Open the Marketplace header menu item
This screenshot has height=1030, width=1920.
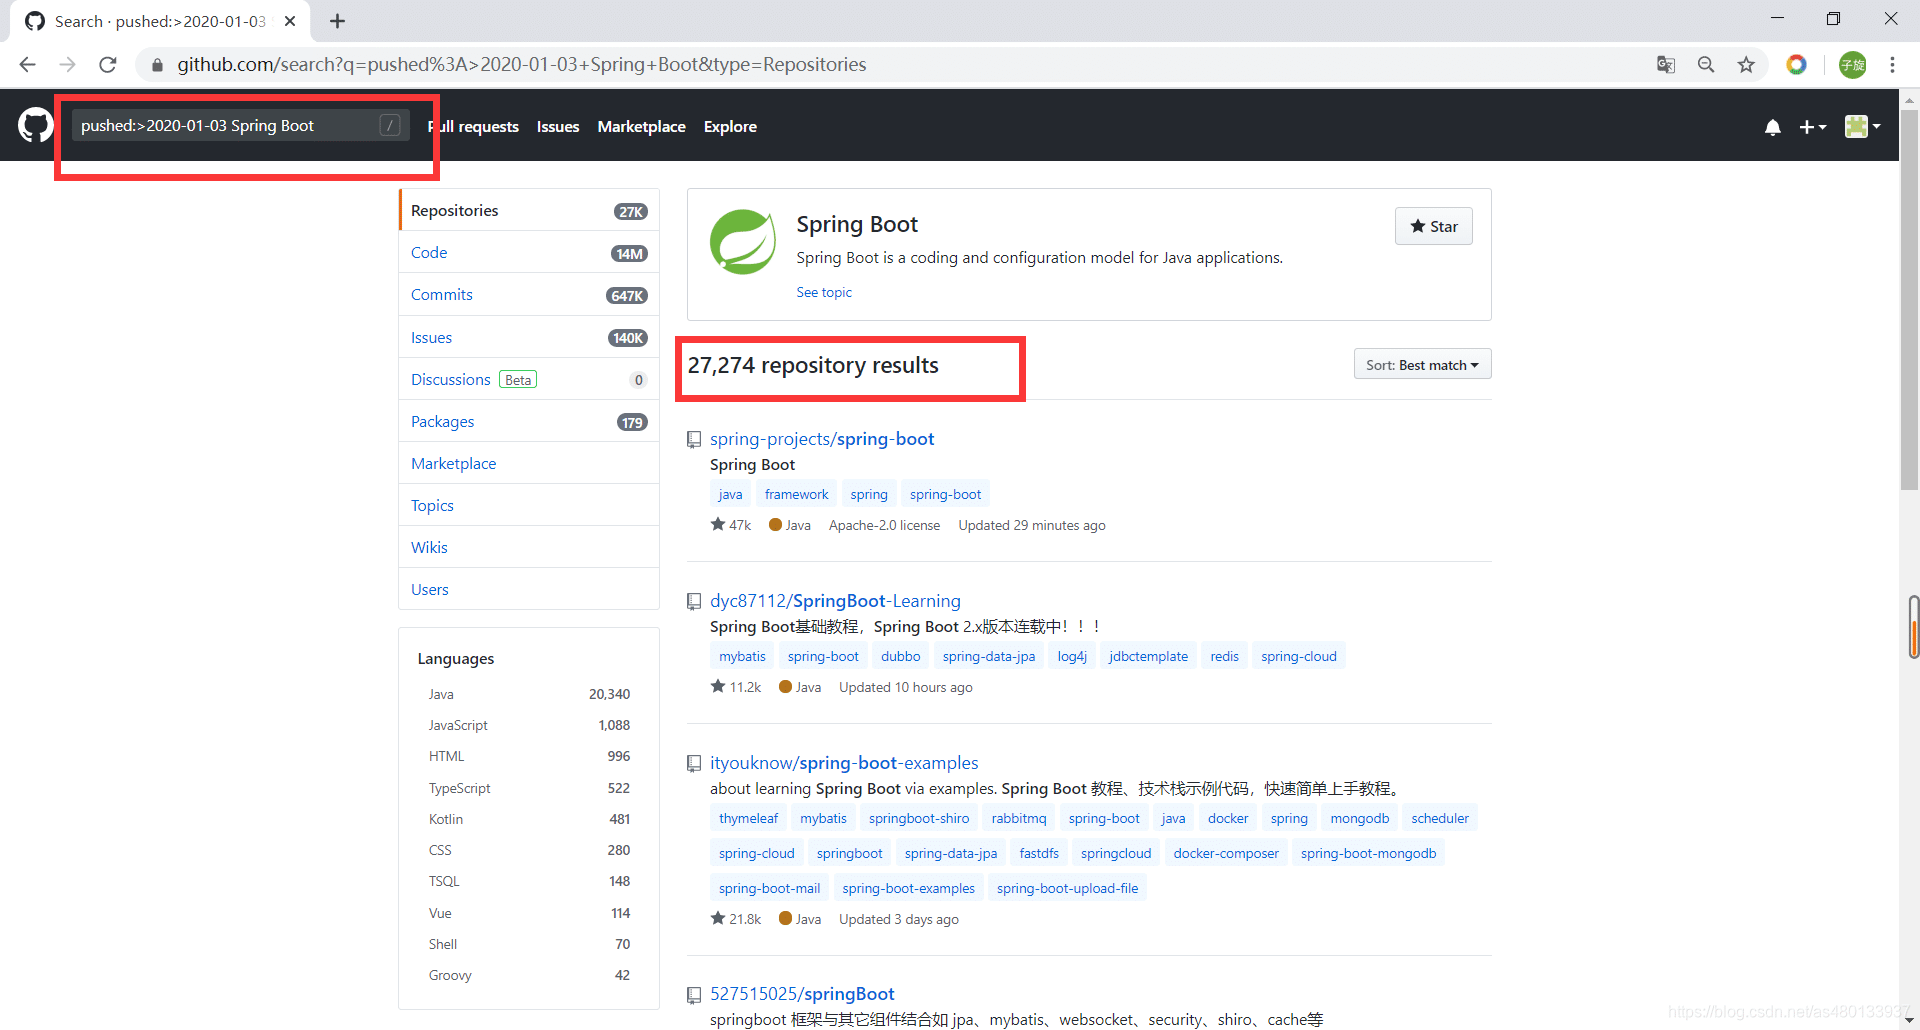[641, 127]
